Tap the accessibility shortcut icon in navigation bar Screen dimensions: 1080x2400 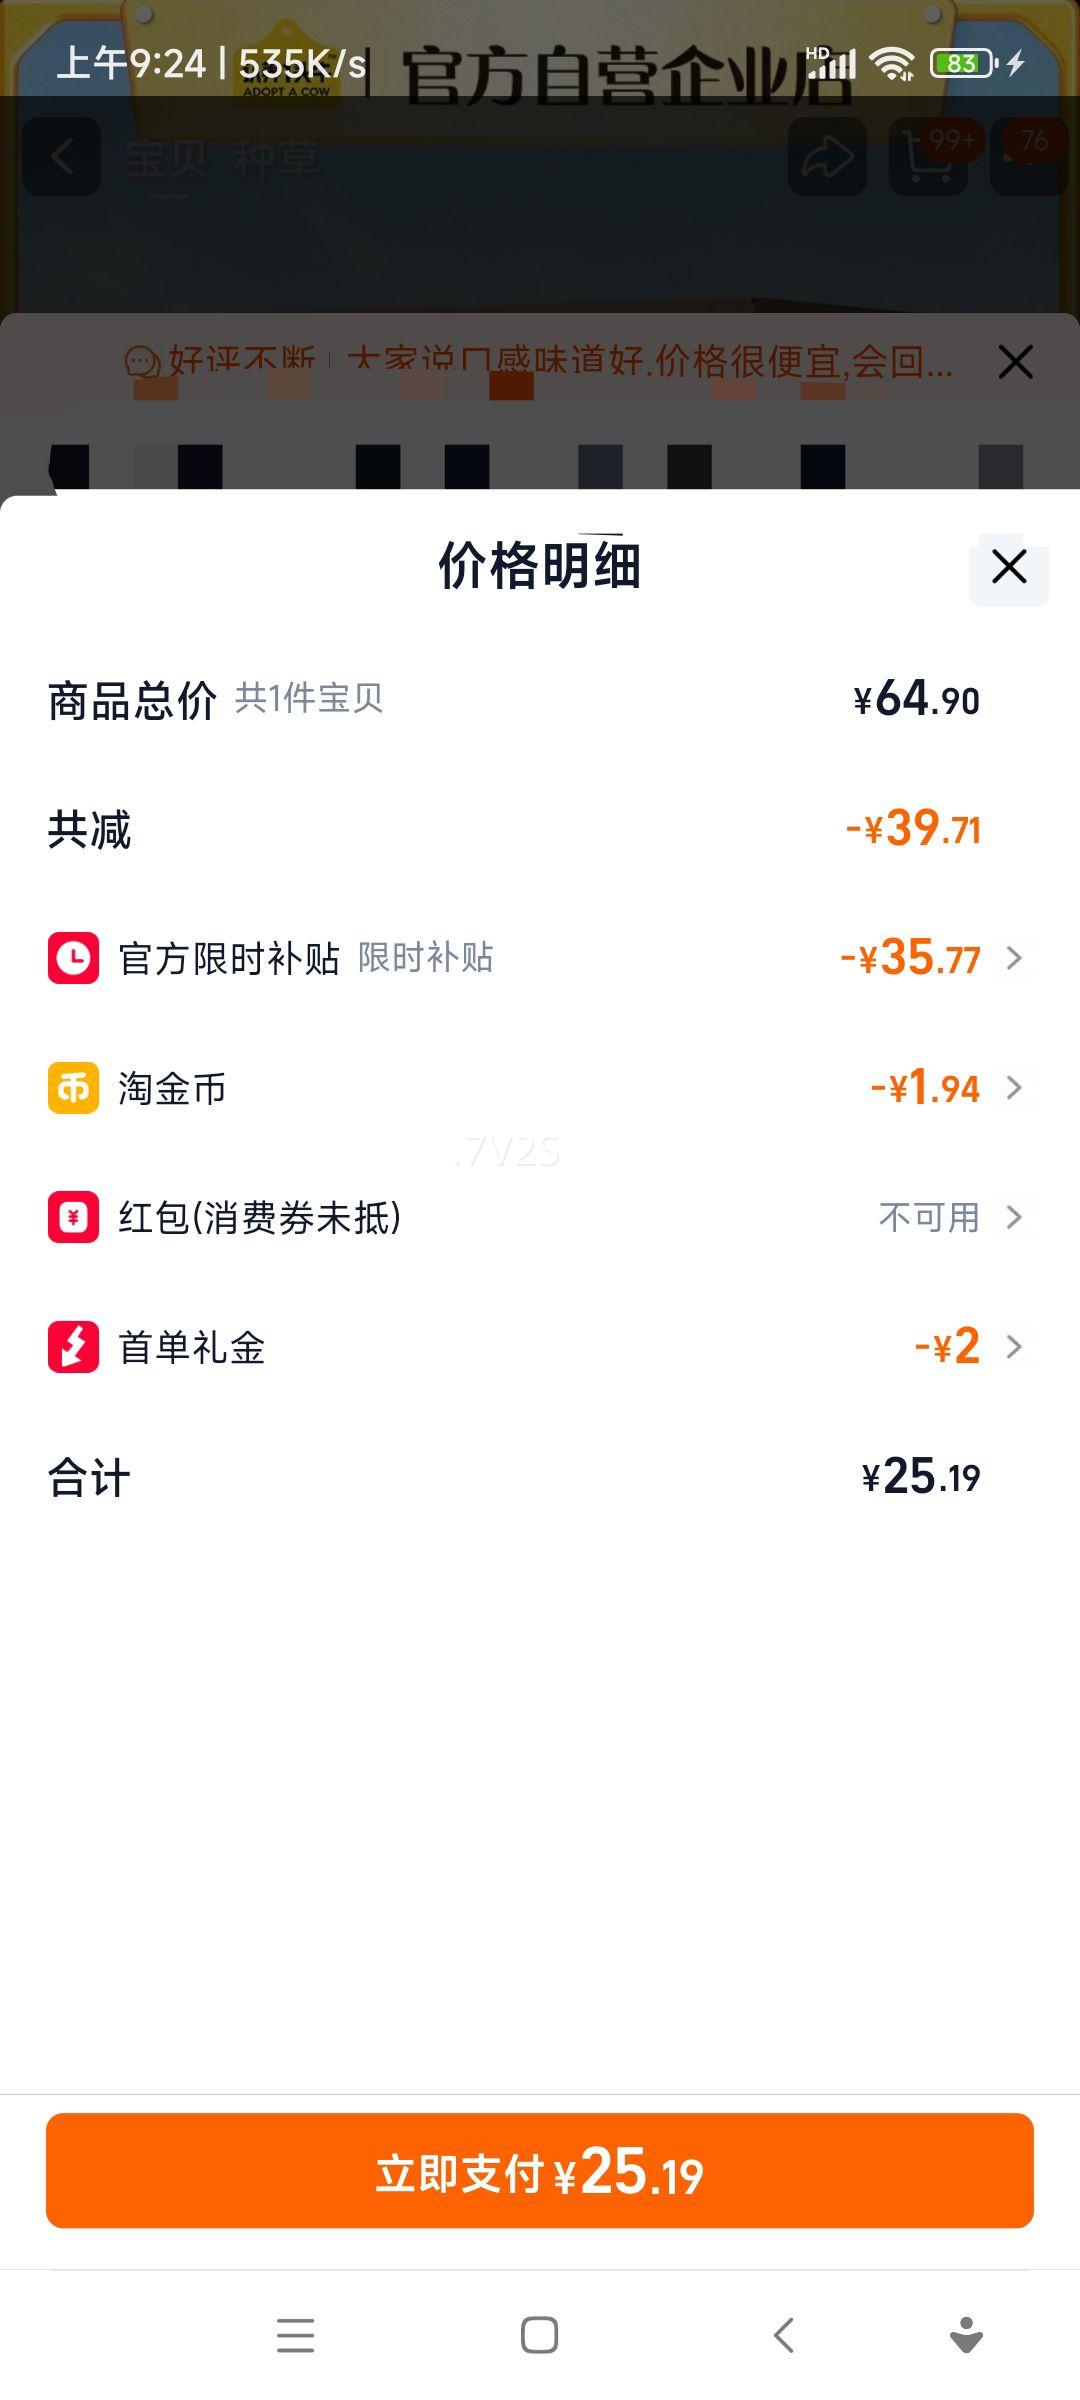pos(966,2335)
